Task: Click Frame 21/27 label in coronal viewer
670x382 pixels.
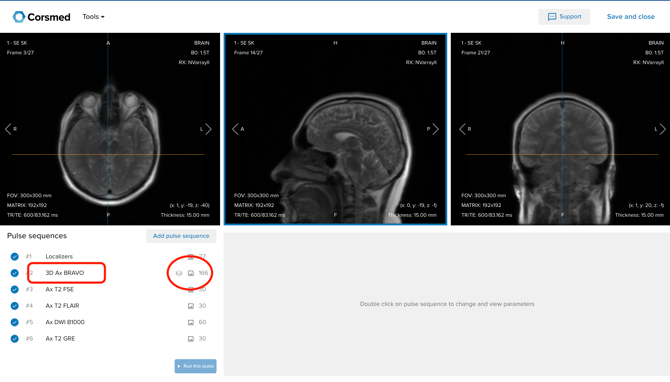Action: (x=476, y=53)
